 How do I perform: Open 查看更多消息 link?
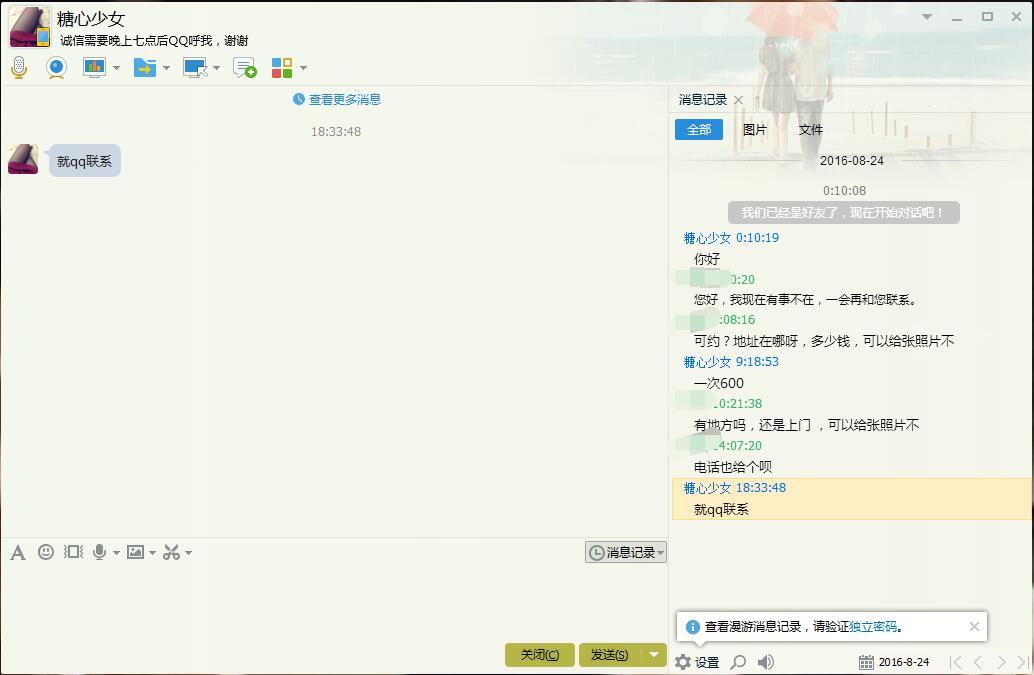click(337, 100)
